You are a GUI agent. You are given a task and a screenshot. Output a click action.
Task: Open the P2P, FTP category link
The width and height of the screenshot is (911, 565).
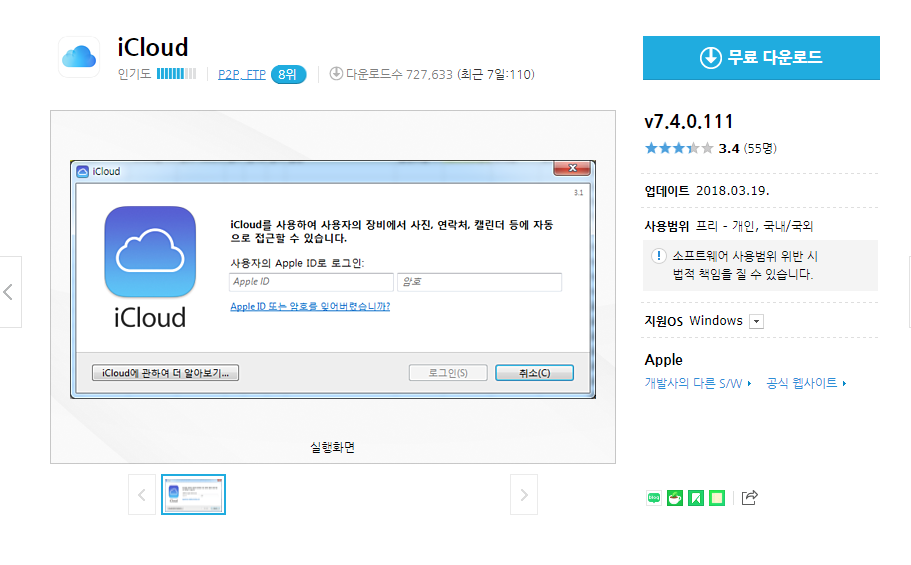[x=242, y=74]
